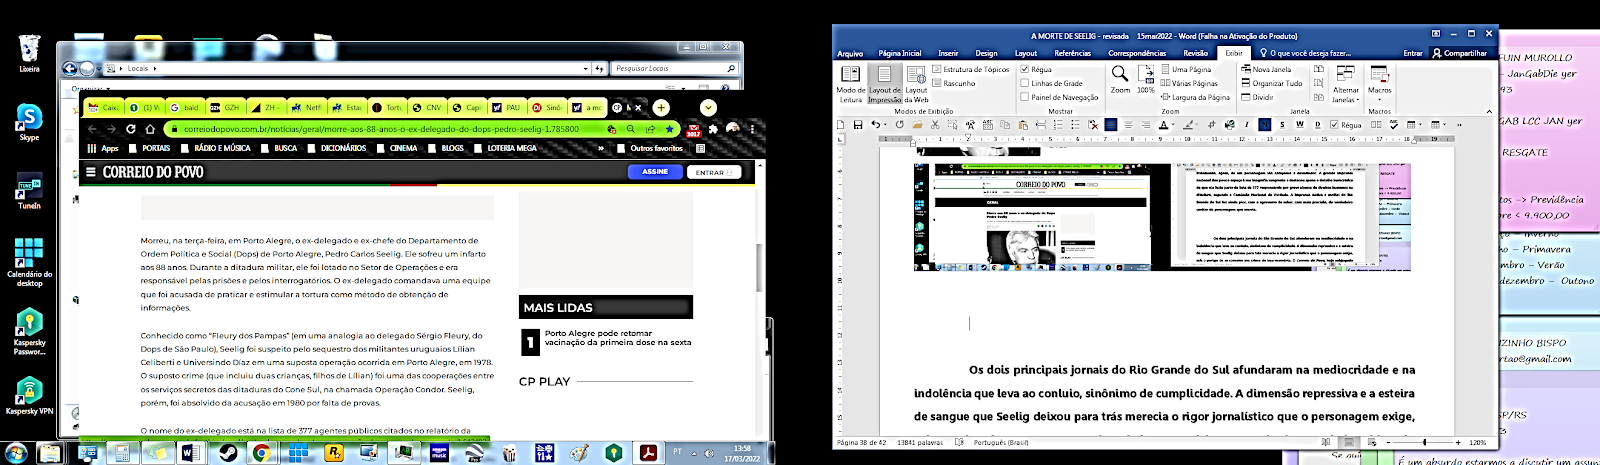Image resolution: width=1600 pixels, height=465 pixels.
Task: Enable the Painel de Navegação checkbox
Action: click(1059, 97)
